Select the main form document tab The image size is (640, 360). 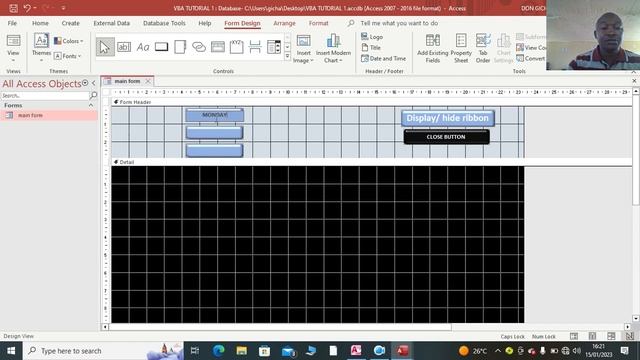pyautogui.click(x=127, y=81)
